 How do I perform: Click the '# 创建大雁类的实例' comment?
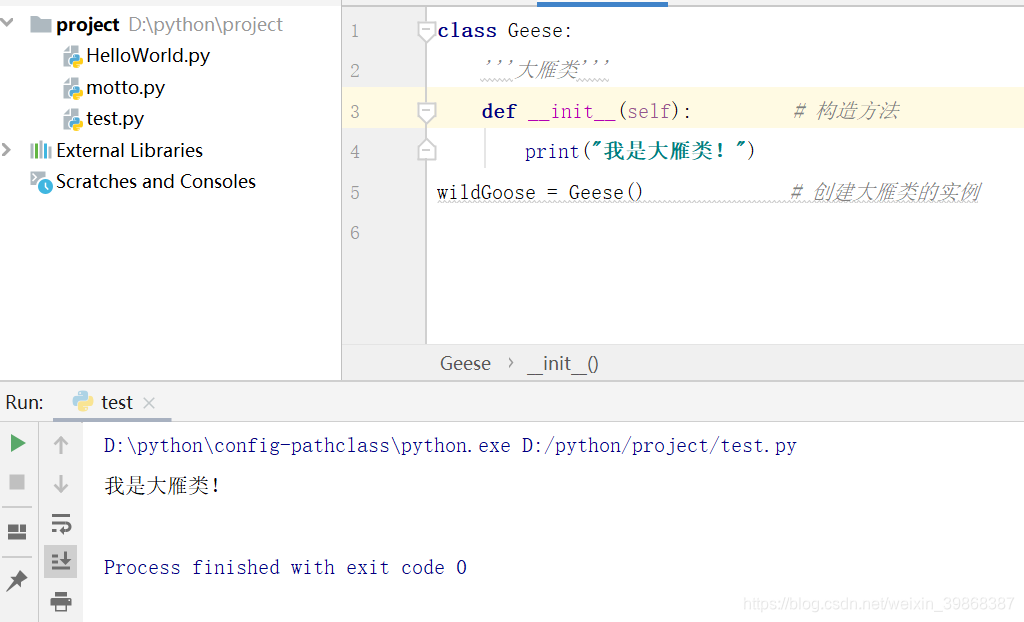885,192
